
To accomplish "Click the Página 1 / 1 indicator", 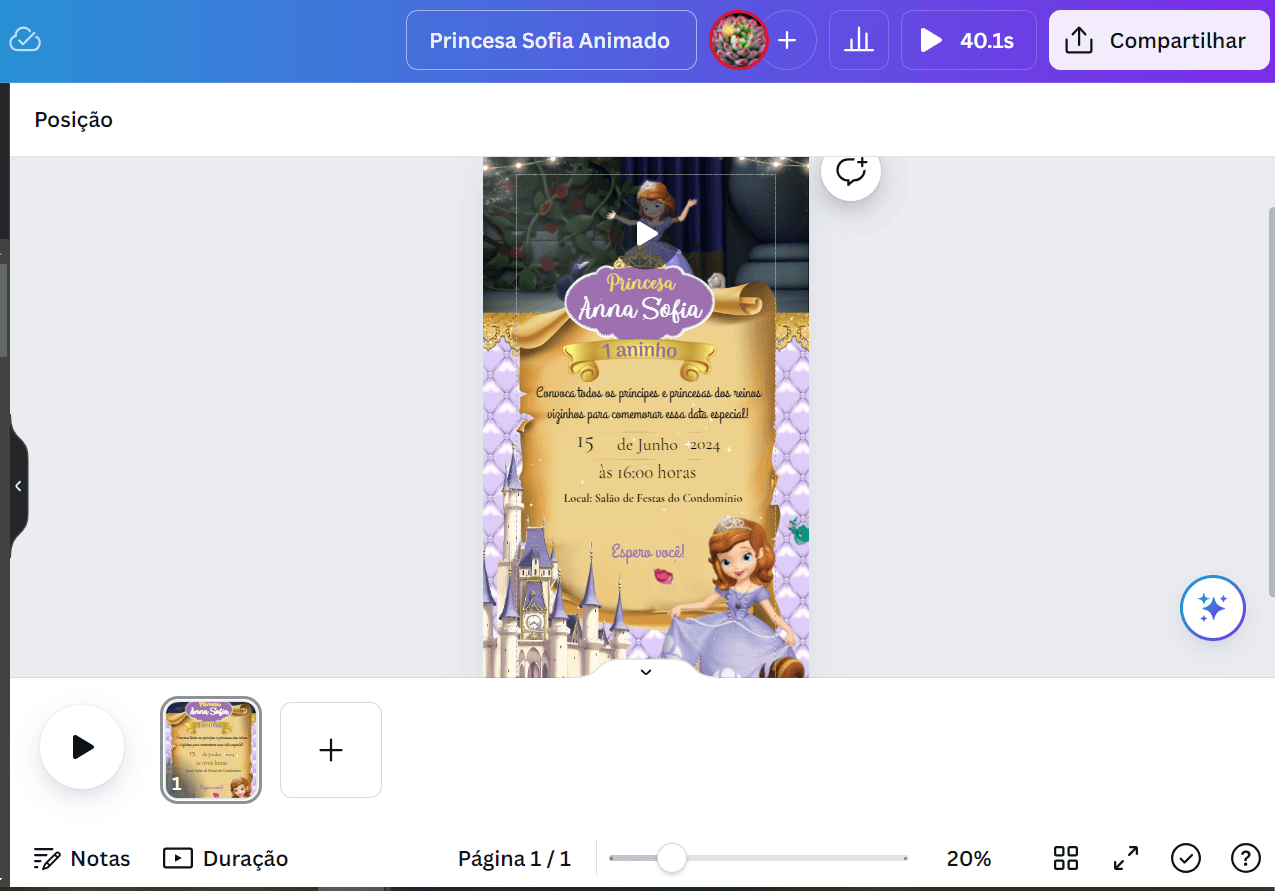I will coord(514,858).
